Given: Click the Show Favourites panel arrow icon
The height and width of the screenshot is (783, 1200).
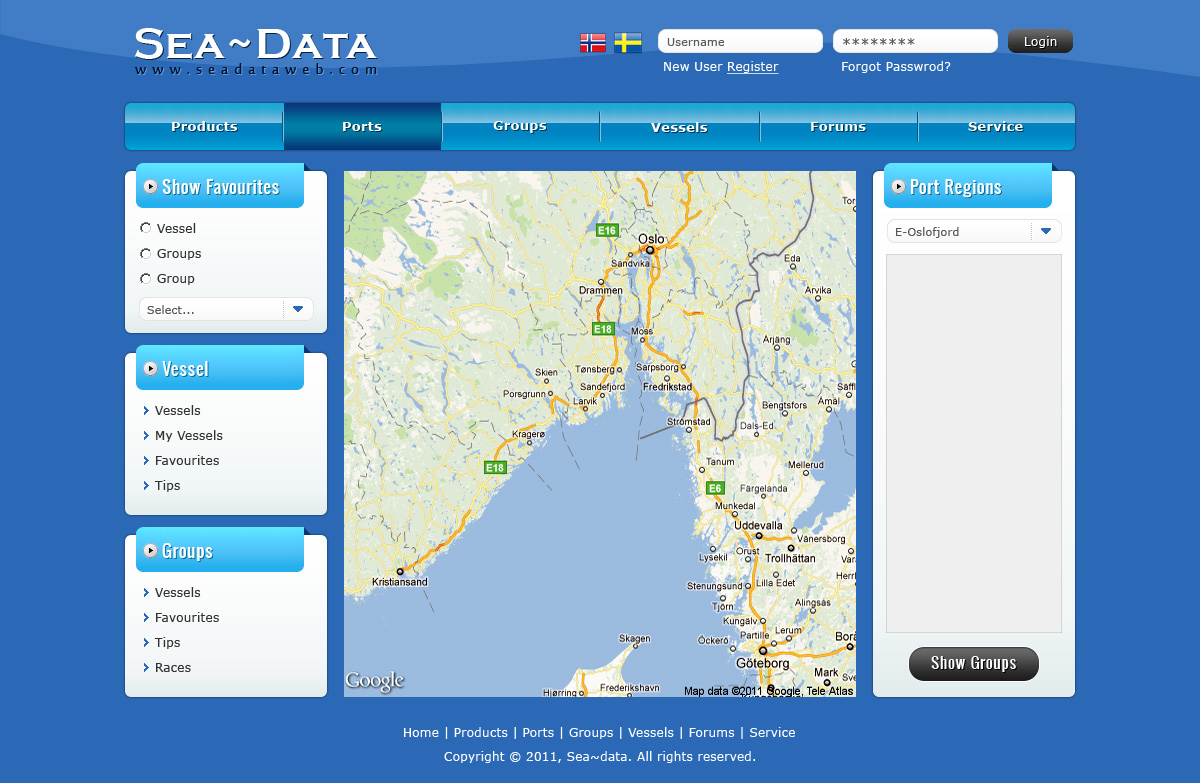Looking at the screenshot, I should (x=150, y=186).
